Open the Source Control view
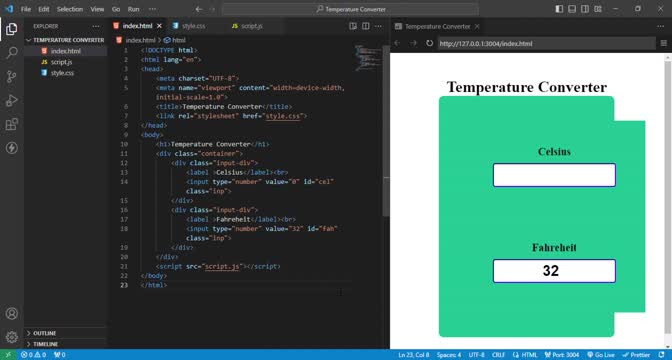Screen dimensions: 672x360 pos(12,77)
